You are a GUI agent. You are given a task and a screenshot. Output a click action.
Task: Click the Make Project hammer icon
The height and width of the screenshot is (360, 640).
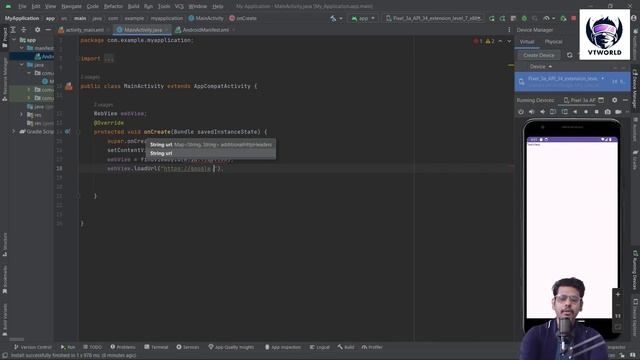[x=333, y=18]
